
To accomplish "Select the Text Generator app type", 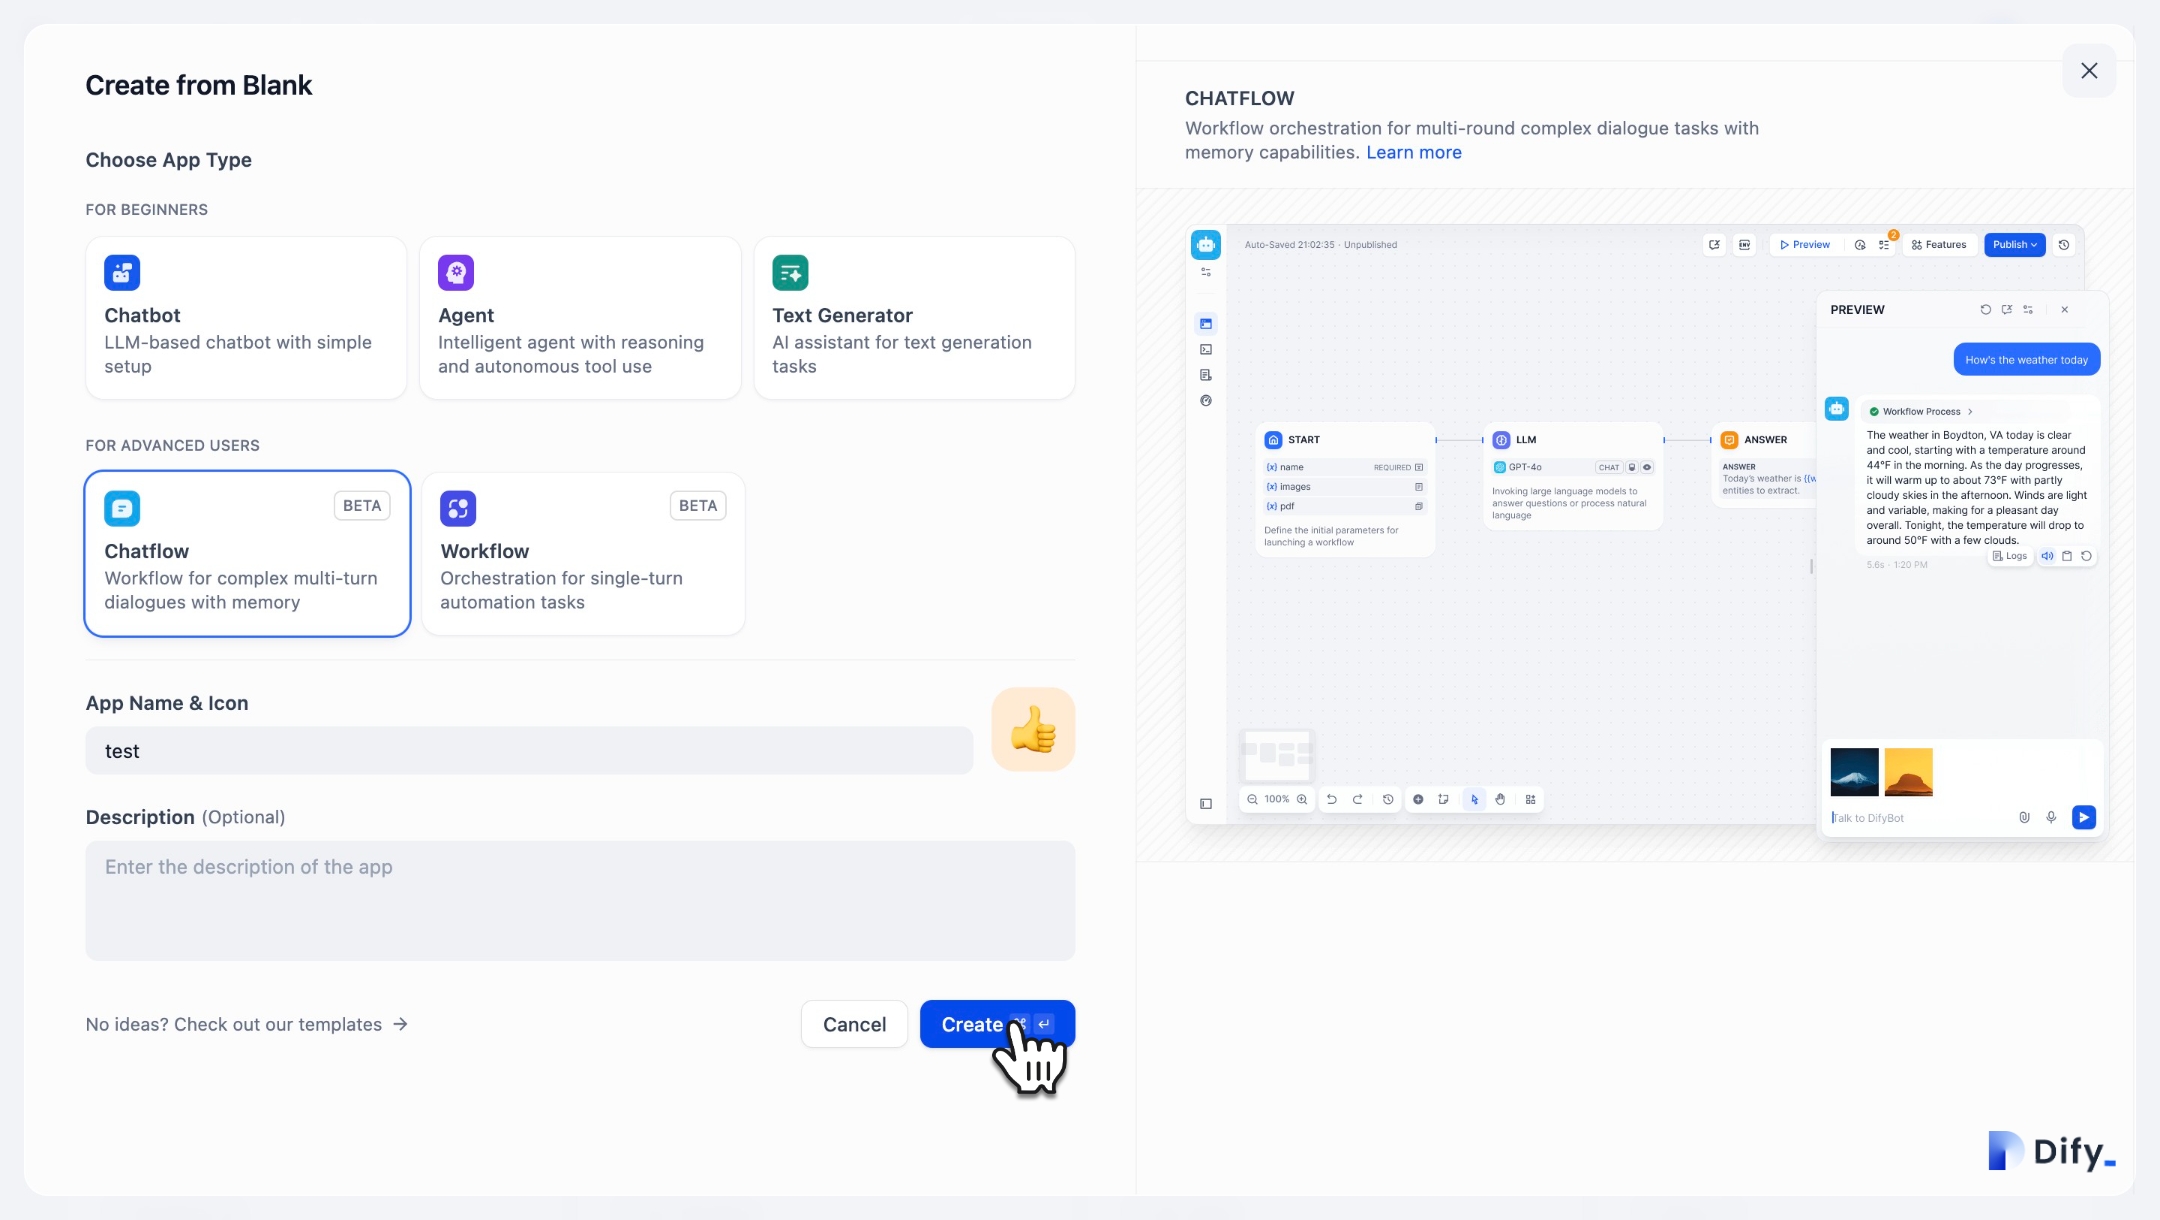I will click(x=914, y=318).
